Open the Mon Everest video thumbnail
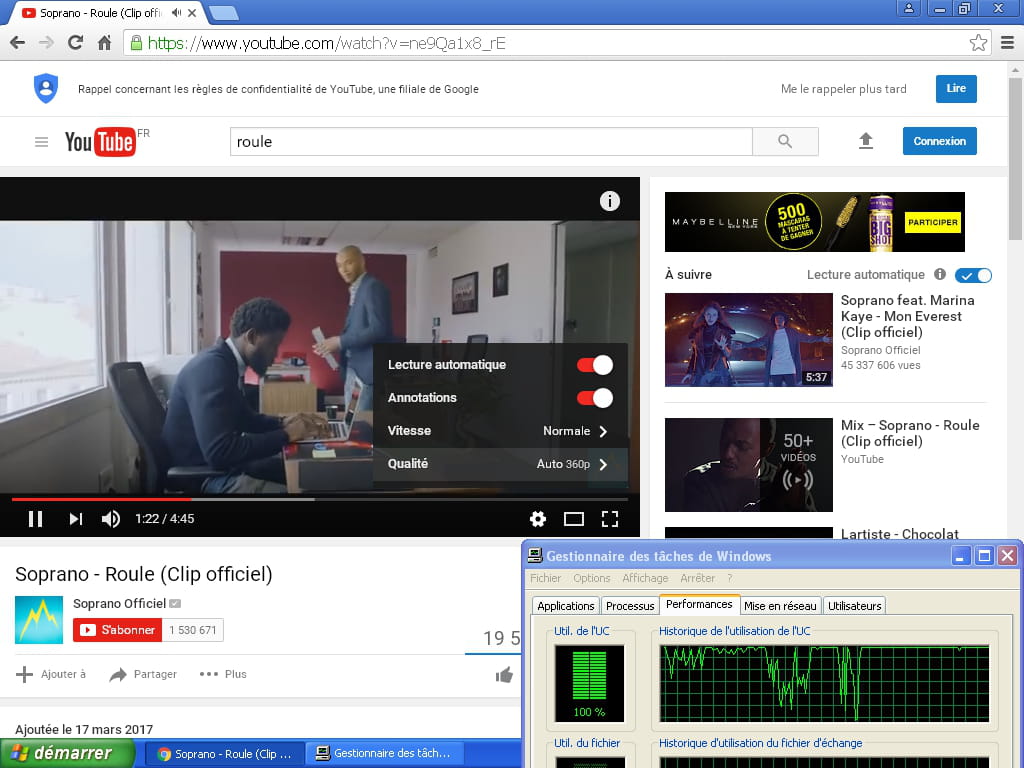The width and height of the screenshot is (1024, 768). pos(748,340)
